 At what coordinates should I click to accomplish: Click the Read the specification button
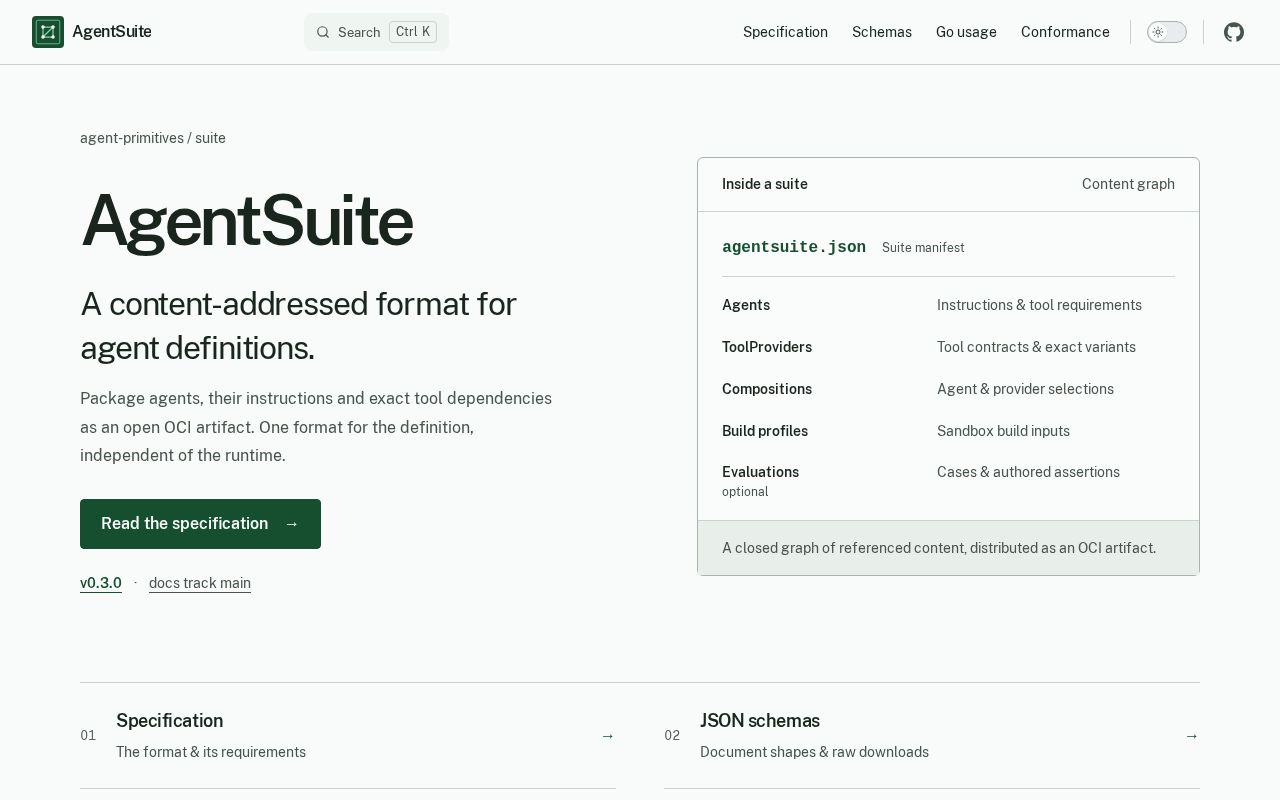click(200, 524)
